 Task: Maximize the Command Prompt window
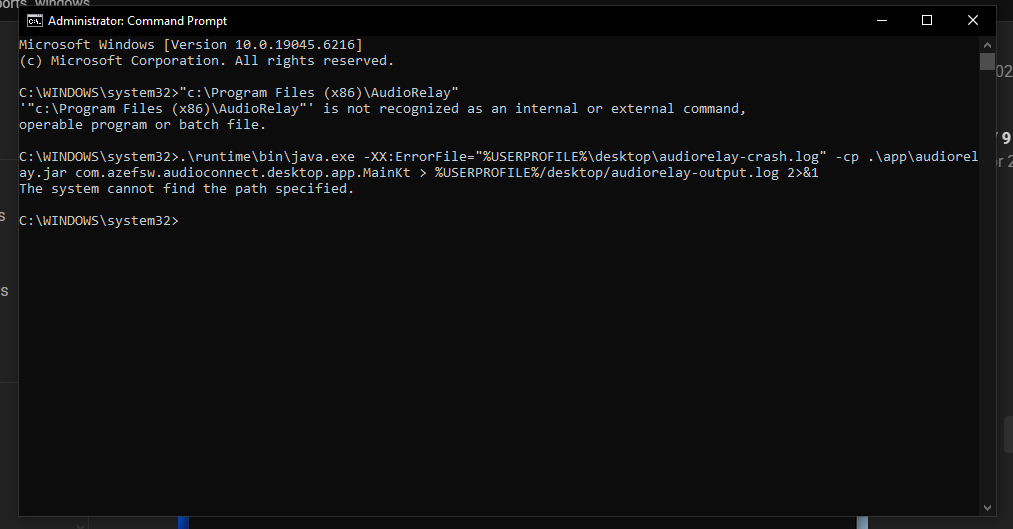(x=927, y=20)
